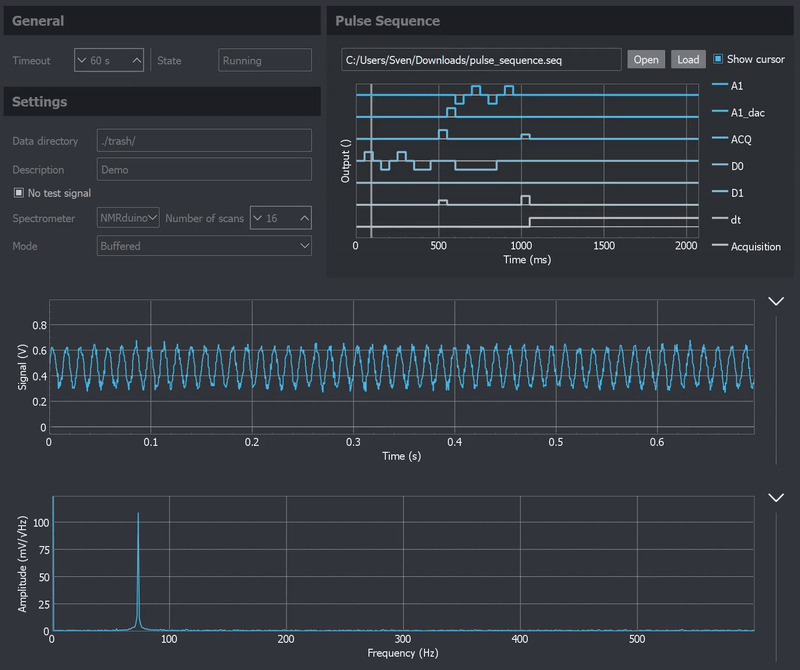Screen dimensions: 800x670
Task: Click the Description field containing Demo
Action: [x=204, y=170]
